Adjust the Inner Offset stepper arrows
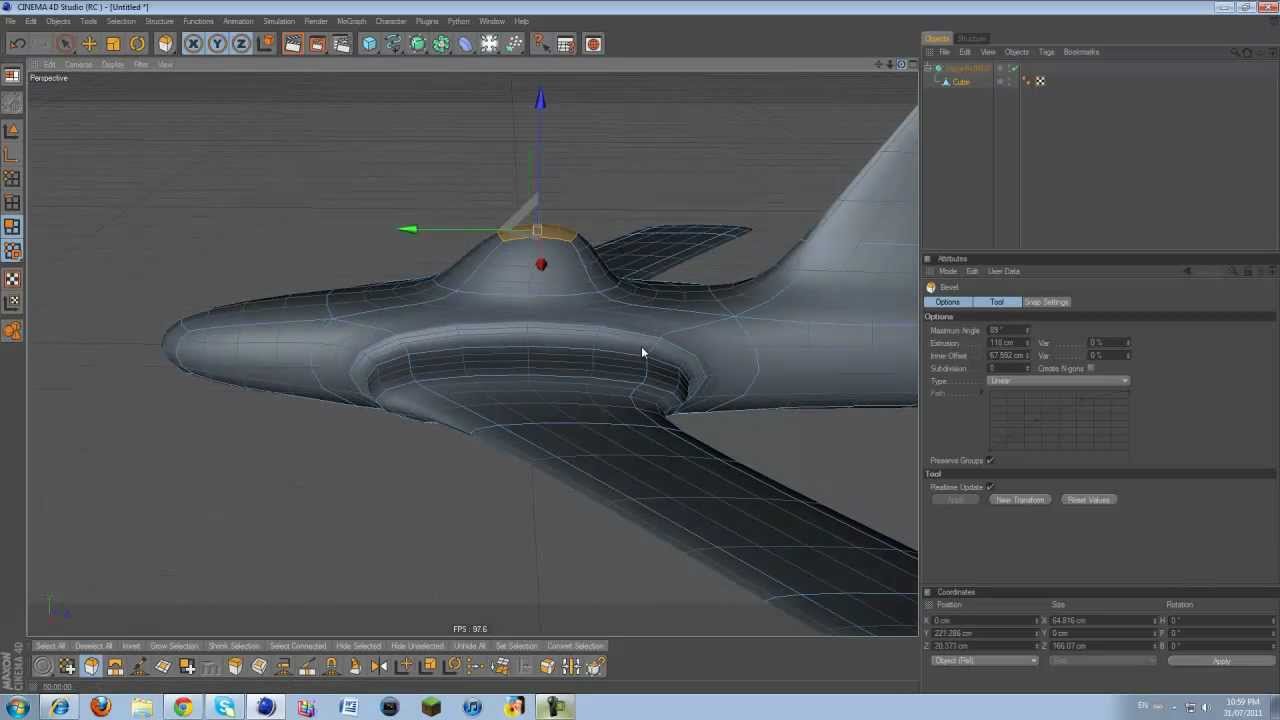Viewport: 1280px width, 720px height. (x=1028, y=356)
